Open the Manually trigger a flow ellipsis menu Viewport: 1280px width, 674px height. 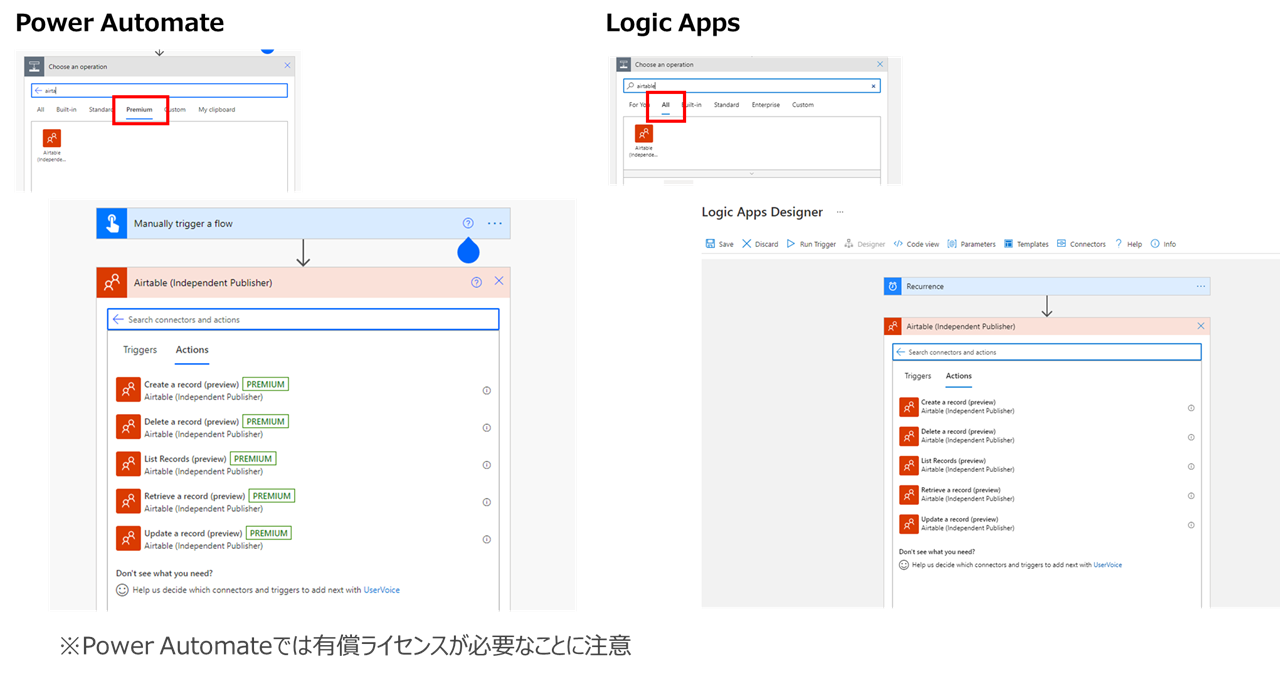tap(495, 223)
